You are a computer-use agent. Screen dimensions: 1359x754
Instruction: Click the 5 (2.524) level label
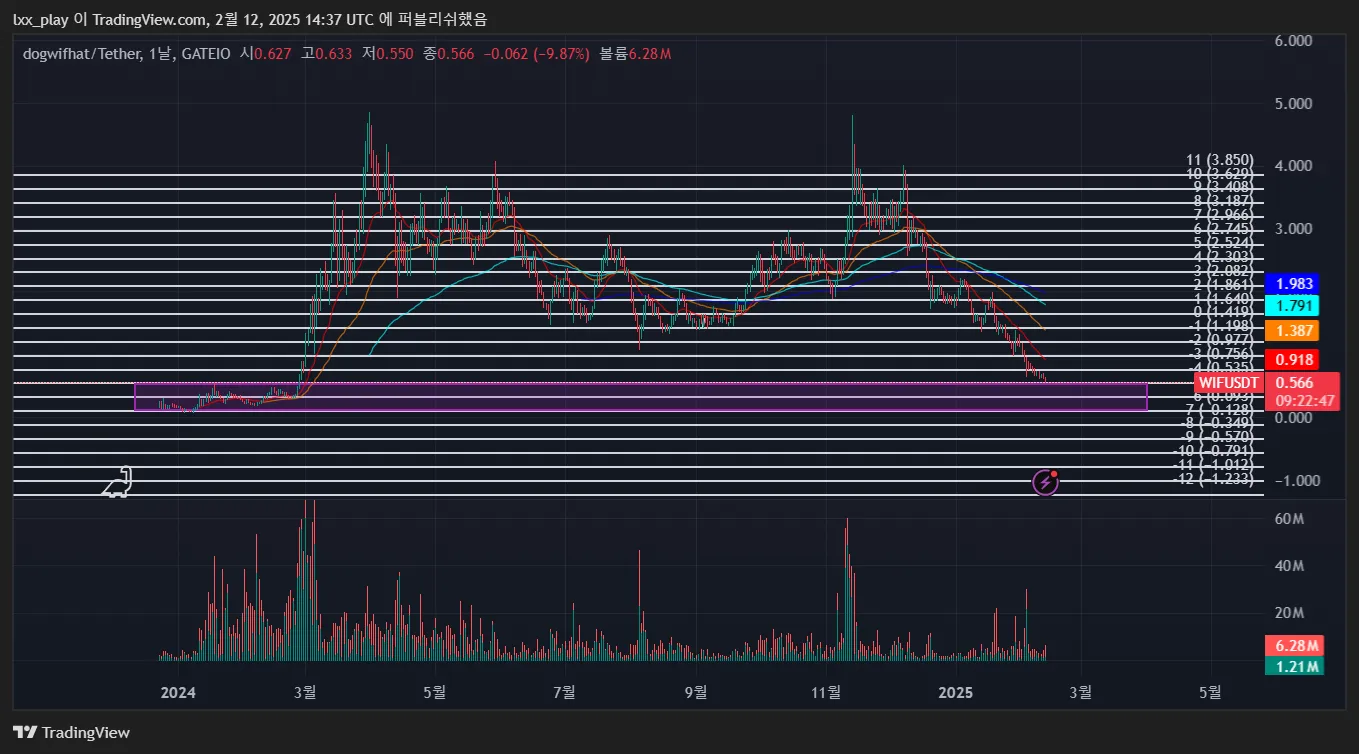click(x=1223, y=242)
